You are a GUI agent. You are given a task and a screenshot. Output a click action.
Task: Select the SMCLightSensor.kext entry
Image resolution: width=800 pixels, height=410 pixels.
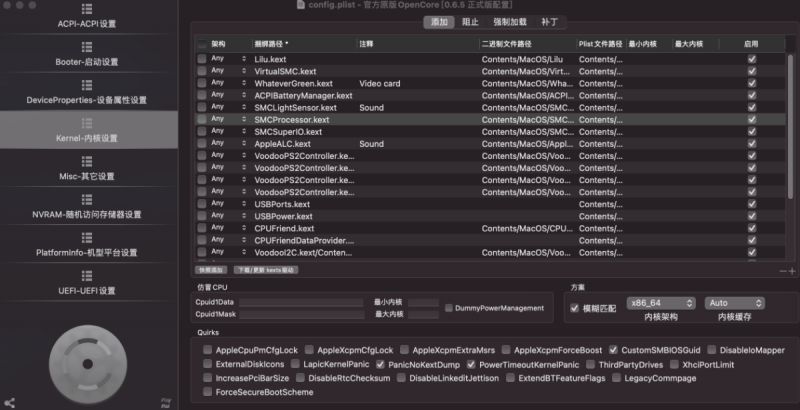click(x=295, y=108)
